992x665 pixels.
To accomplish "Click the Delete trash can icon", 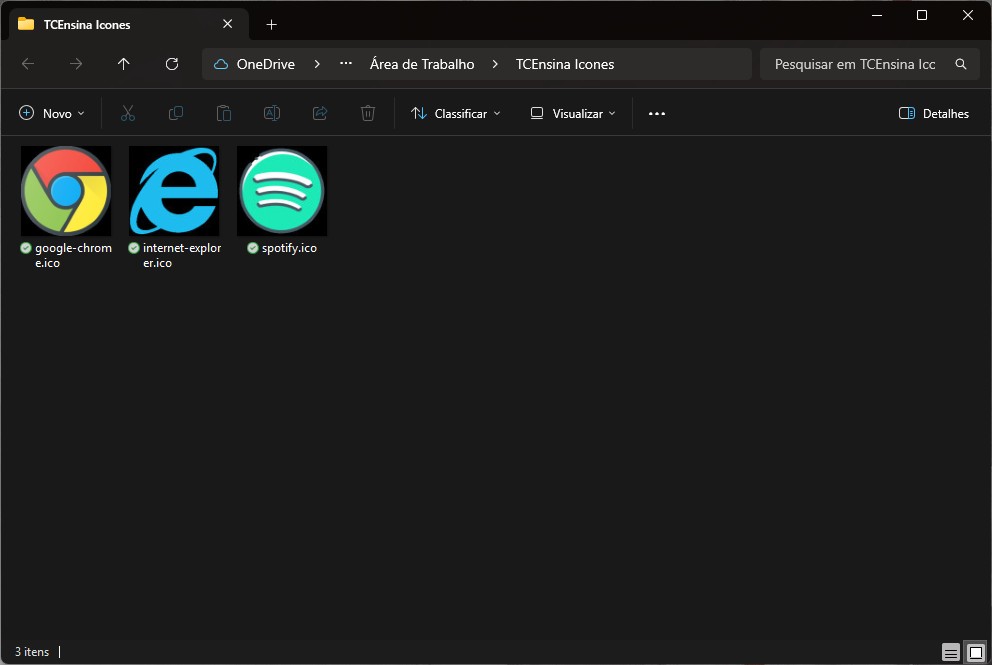I will click(x=368, y=114).
